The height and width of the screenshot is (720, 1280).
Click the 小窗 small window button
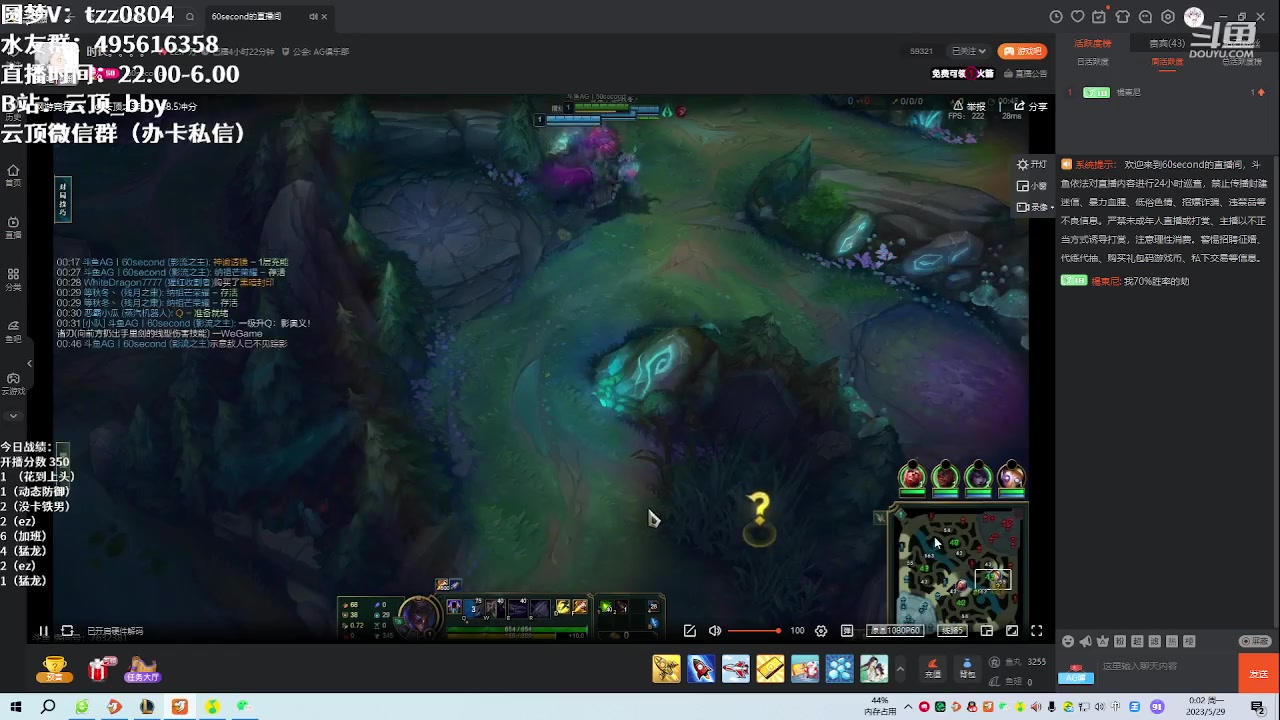click(x=1032, y=186)
